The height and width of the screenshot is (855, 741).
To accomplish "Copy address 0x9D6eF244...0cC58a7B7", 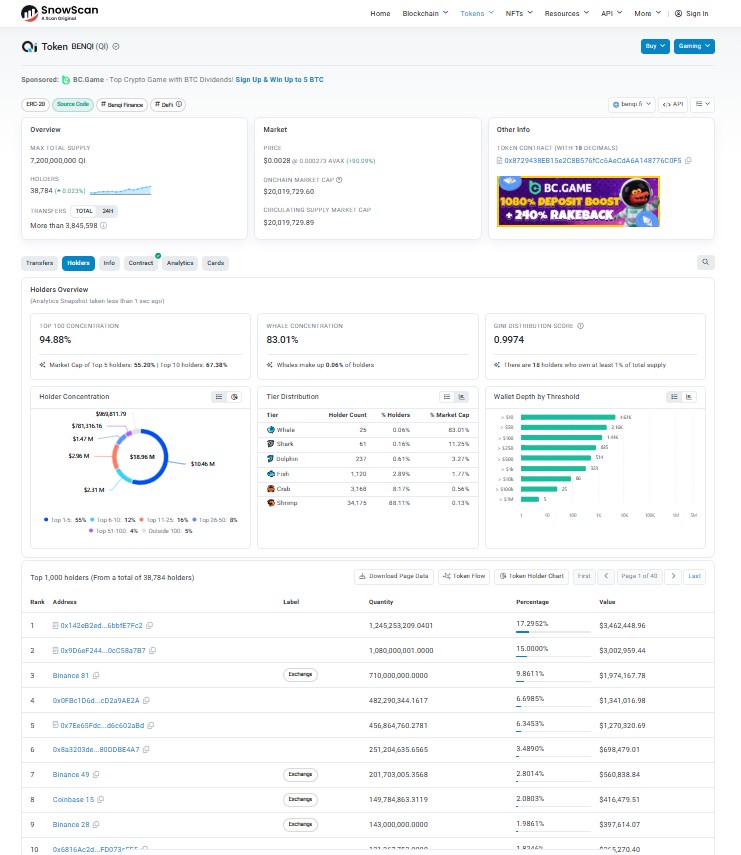I will [153, 651].
